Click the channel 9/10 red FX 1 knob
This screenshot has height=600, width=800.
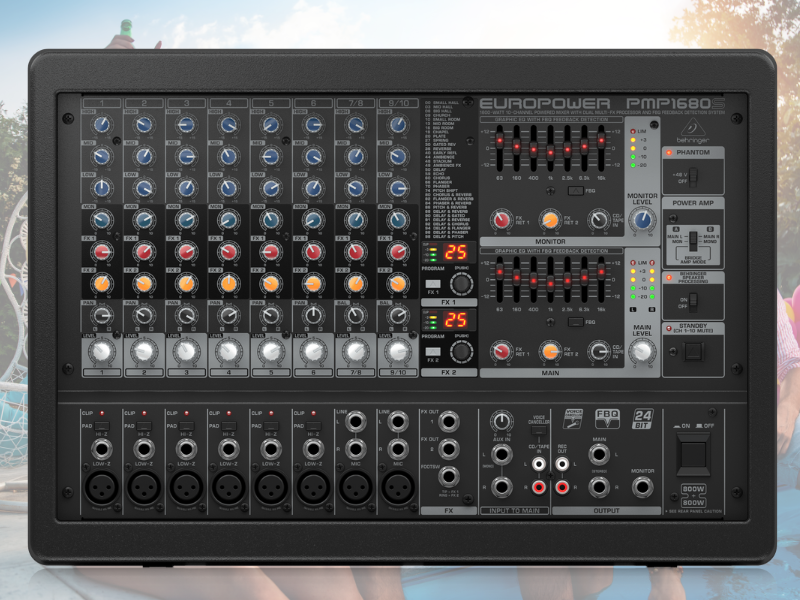coord(398,252)
